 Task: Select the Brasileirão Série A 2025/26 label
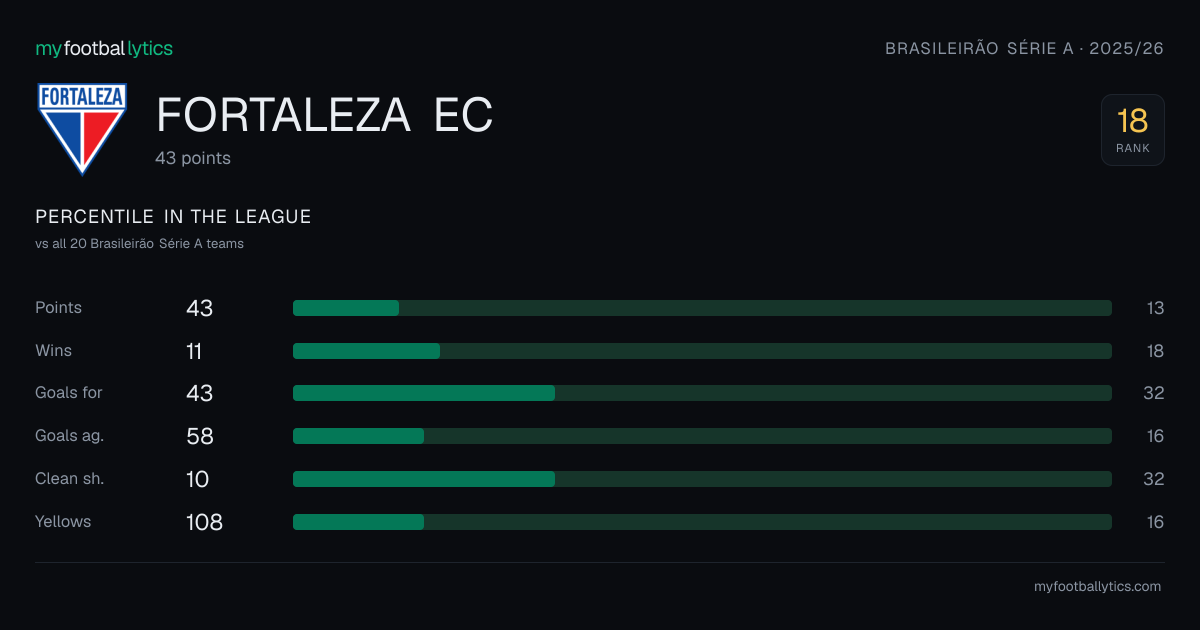click(1025, 49)
